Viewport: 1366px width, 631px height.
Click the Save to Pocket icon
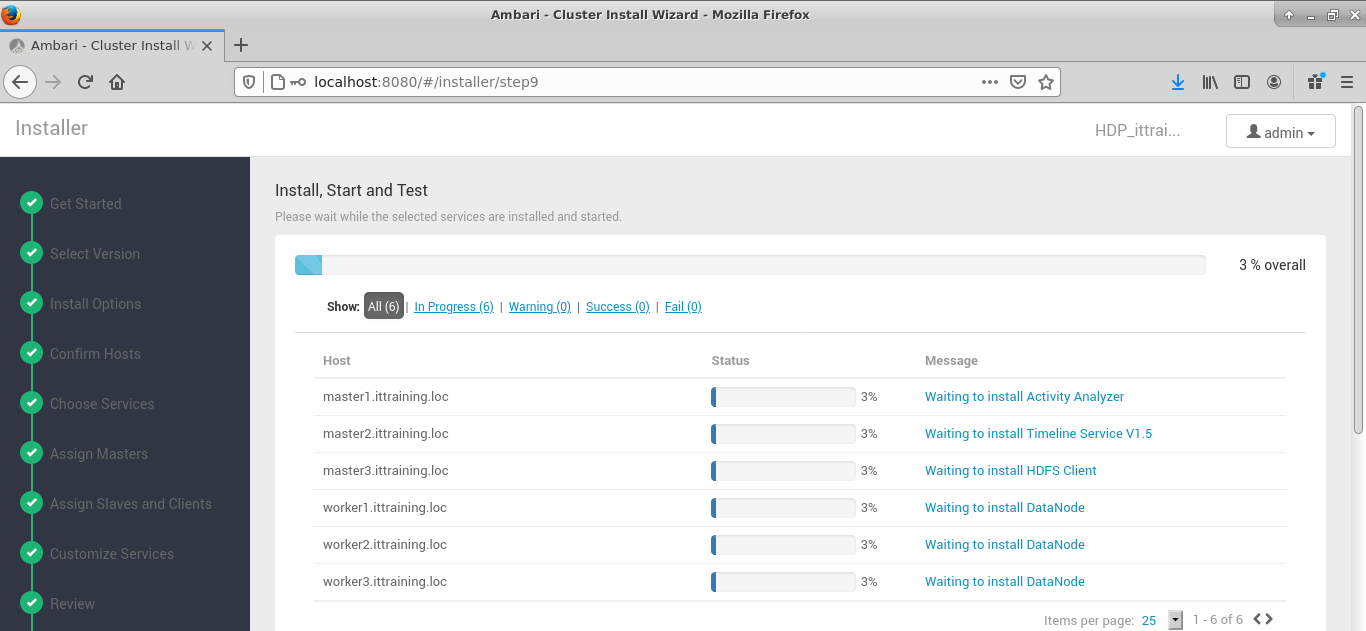[1018, 82]
